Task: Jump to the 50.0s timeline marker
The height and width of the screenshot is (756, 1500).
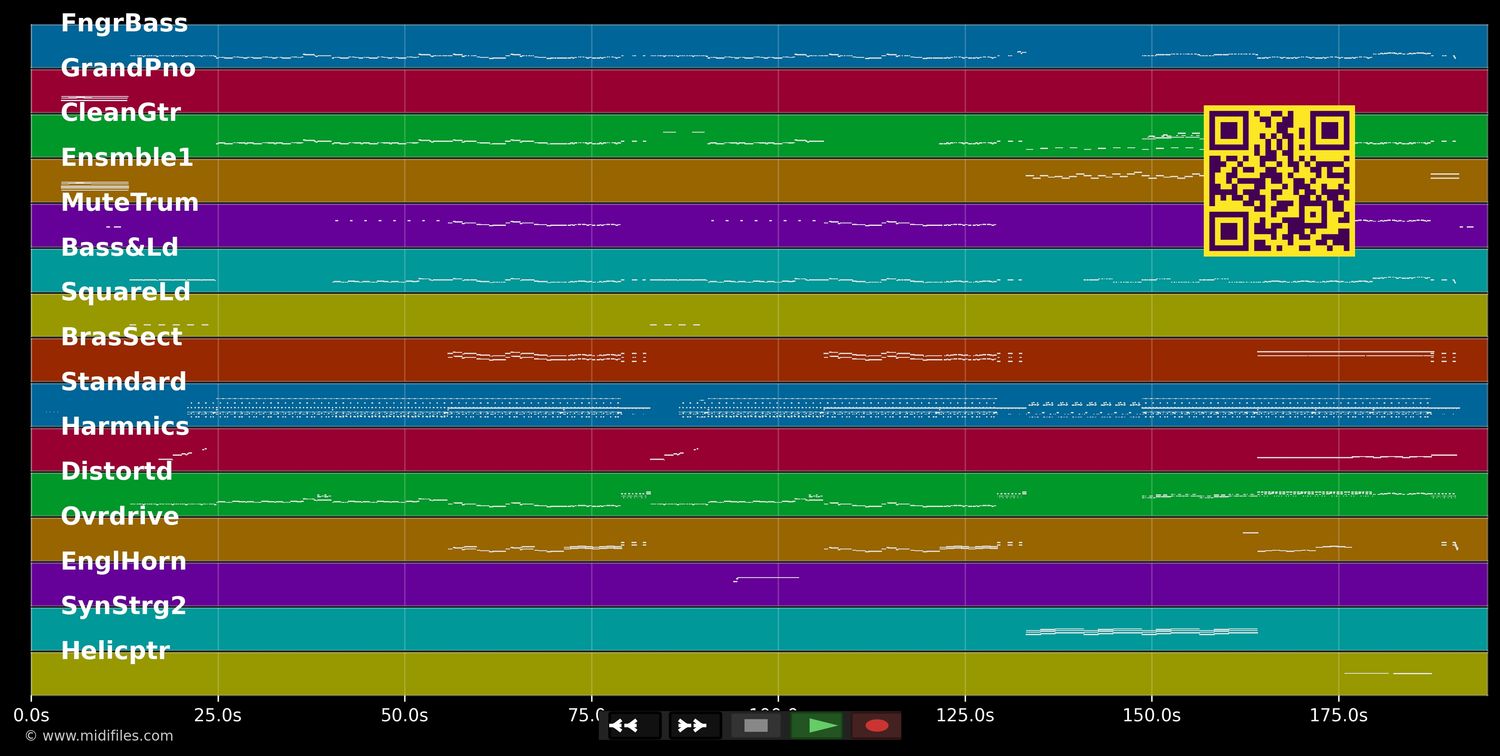Action: pyautogui.click(x=404, y=716)
